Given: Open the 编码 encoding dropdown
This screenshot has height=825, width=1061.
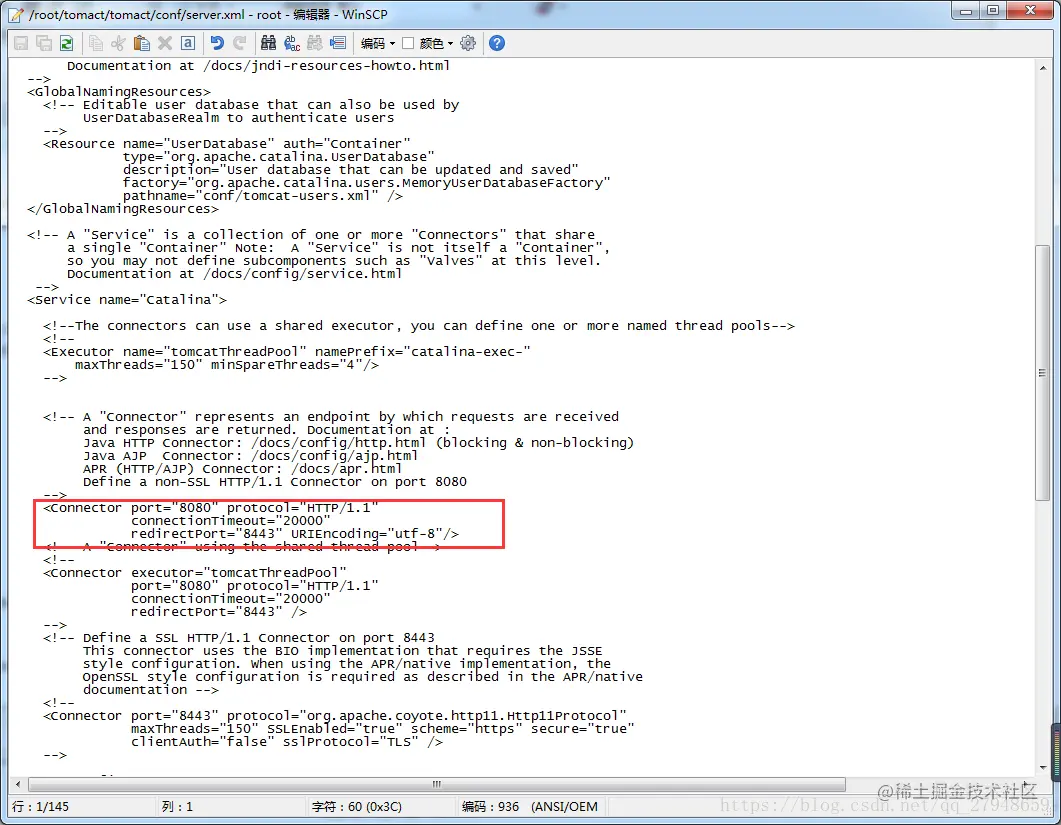Looking at the screenshot, I should tap(378, 43).
